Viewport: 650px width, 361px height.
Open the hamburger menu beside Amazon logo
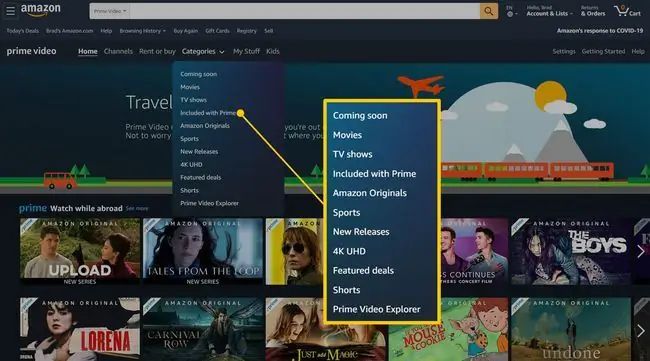coord(10,11)
